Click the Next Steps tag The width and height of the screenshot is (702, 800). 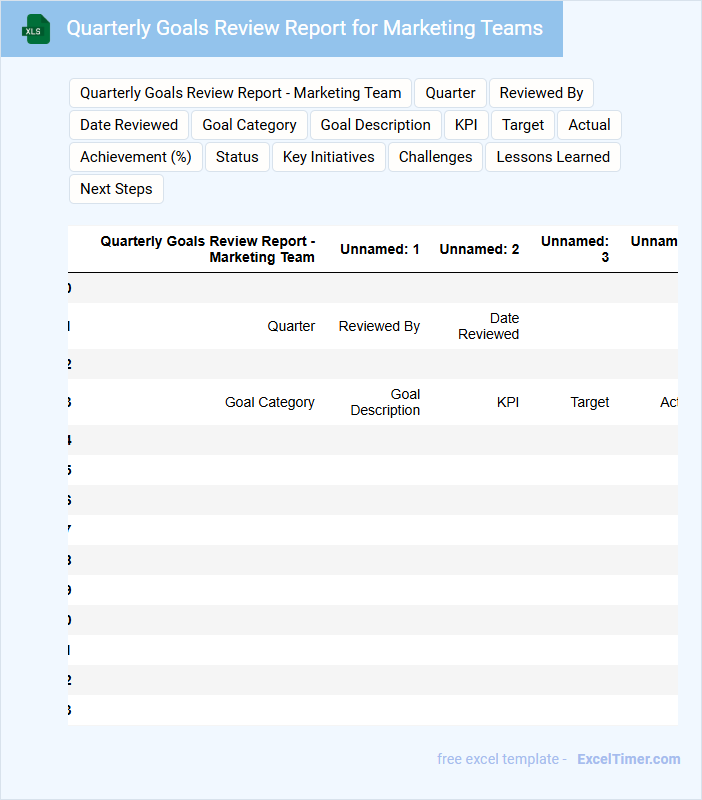[x=116, y=189]
